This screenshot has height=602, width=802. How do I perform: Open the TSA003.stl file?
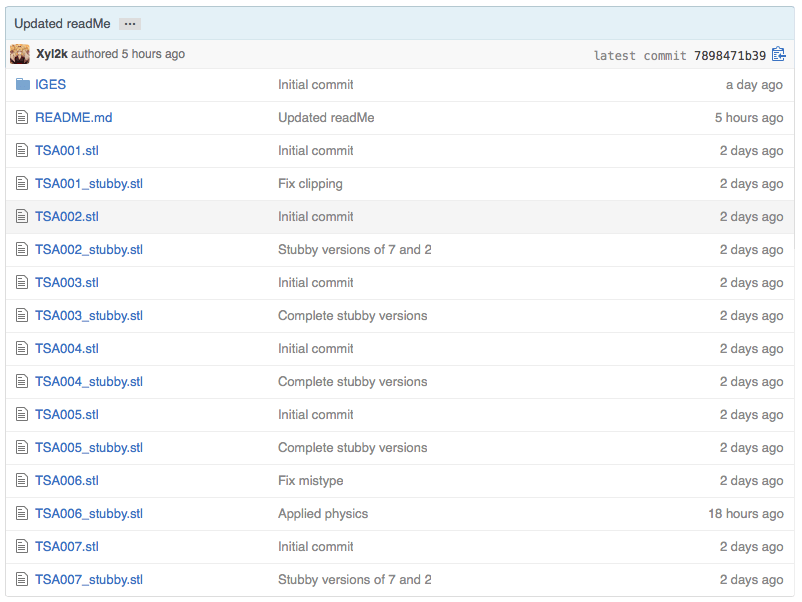66,283
